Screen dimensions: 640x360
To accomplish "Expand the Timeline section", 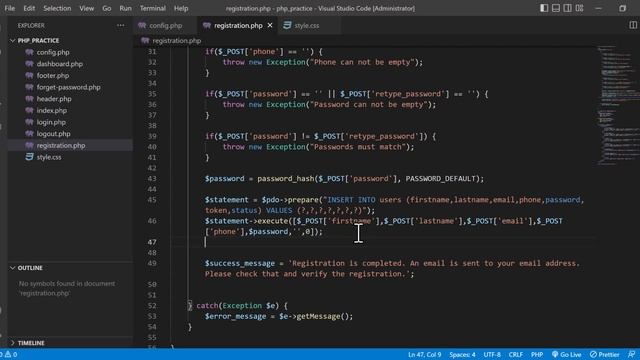I will point(31,343).
